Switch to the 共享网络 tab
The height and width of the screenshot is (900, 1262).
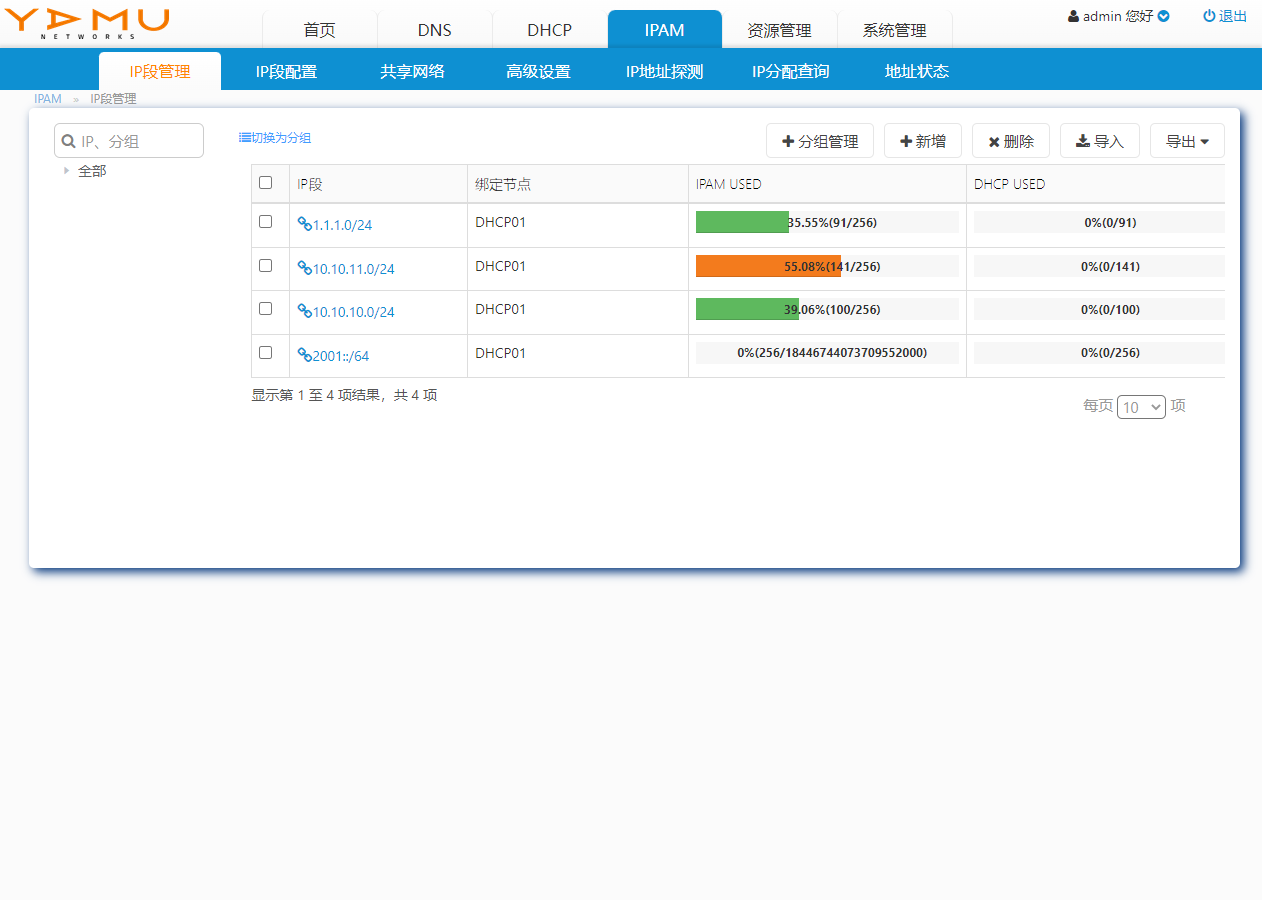pos(412,71)
